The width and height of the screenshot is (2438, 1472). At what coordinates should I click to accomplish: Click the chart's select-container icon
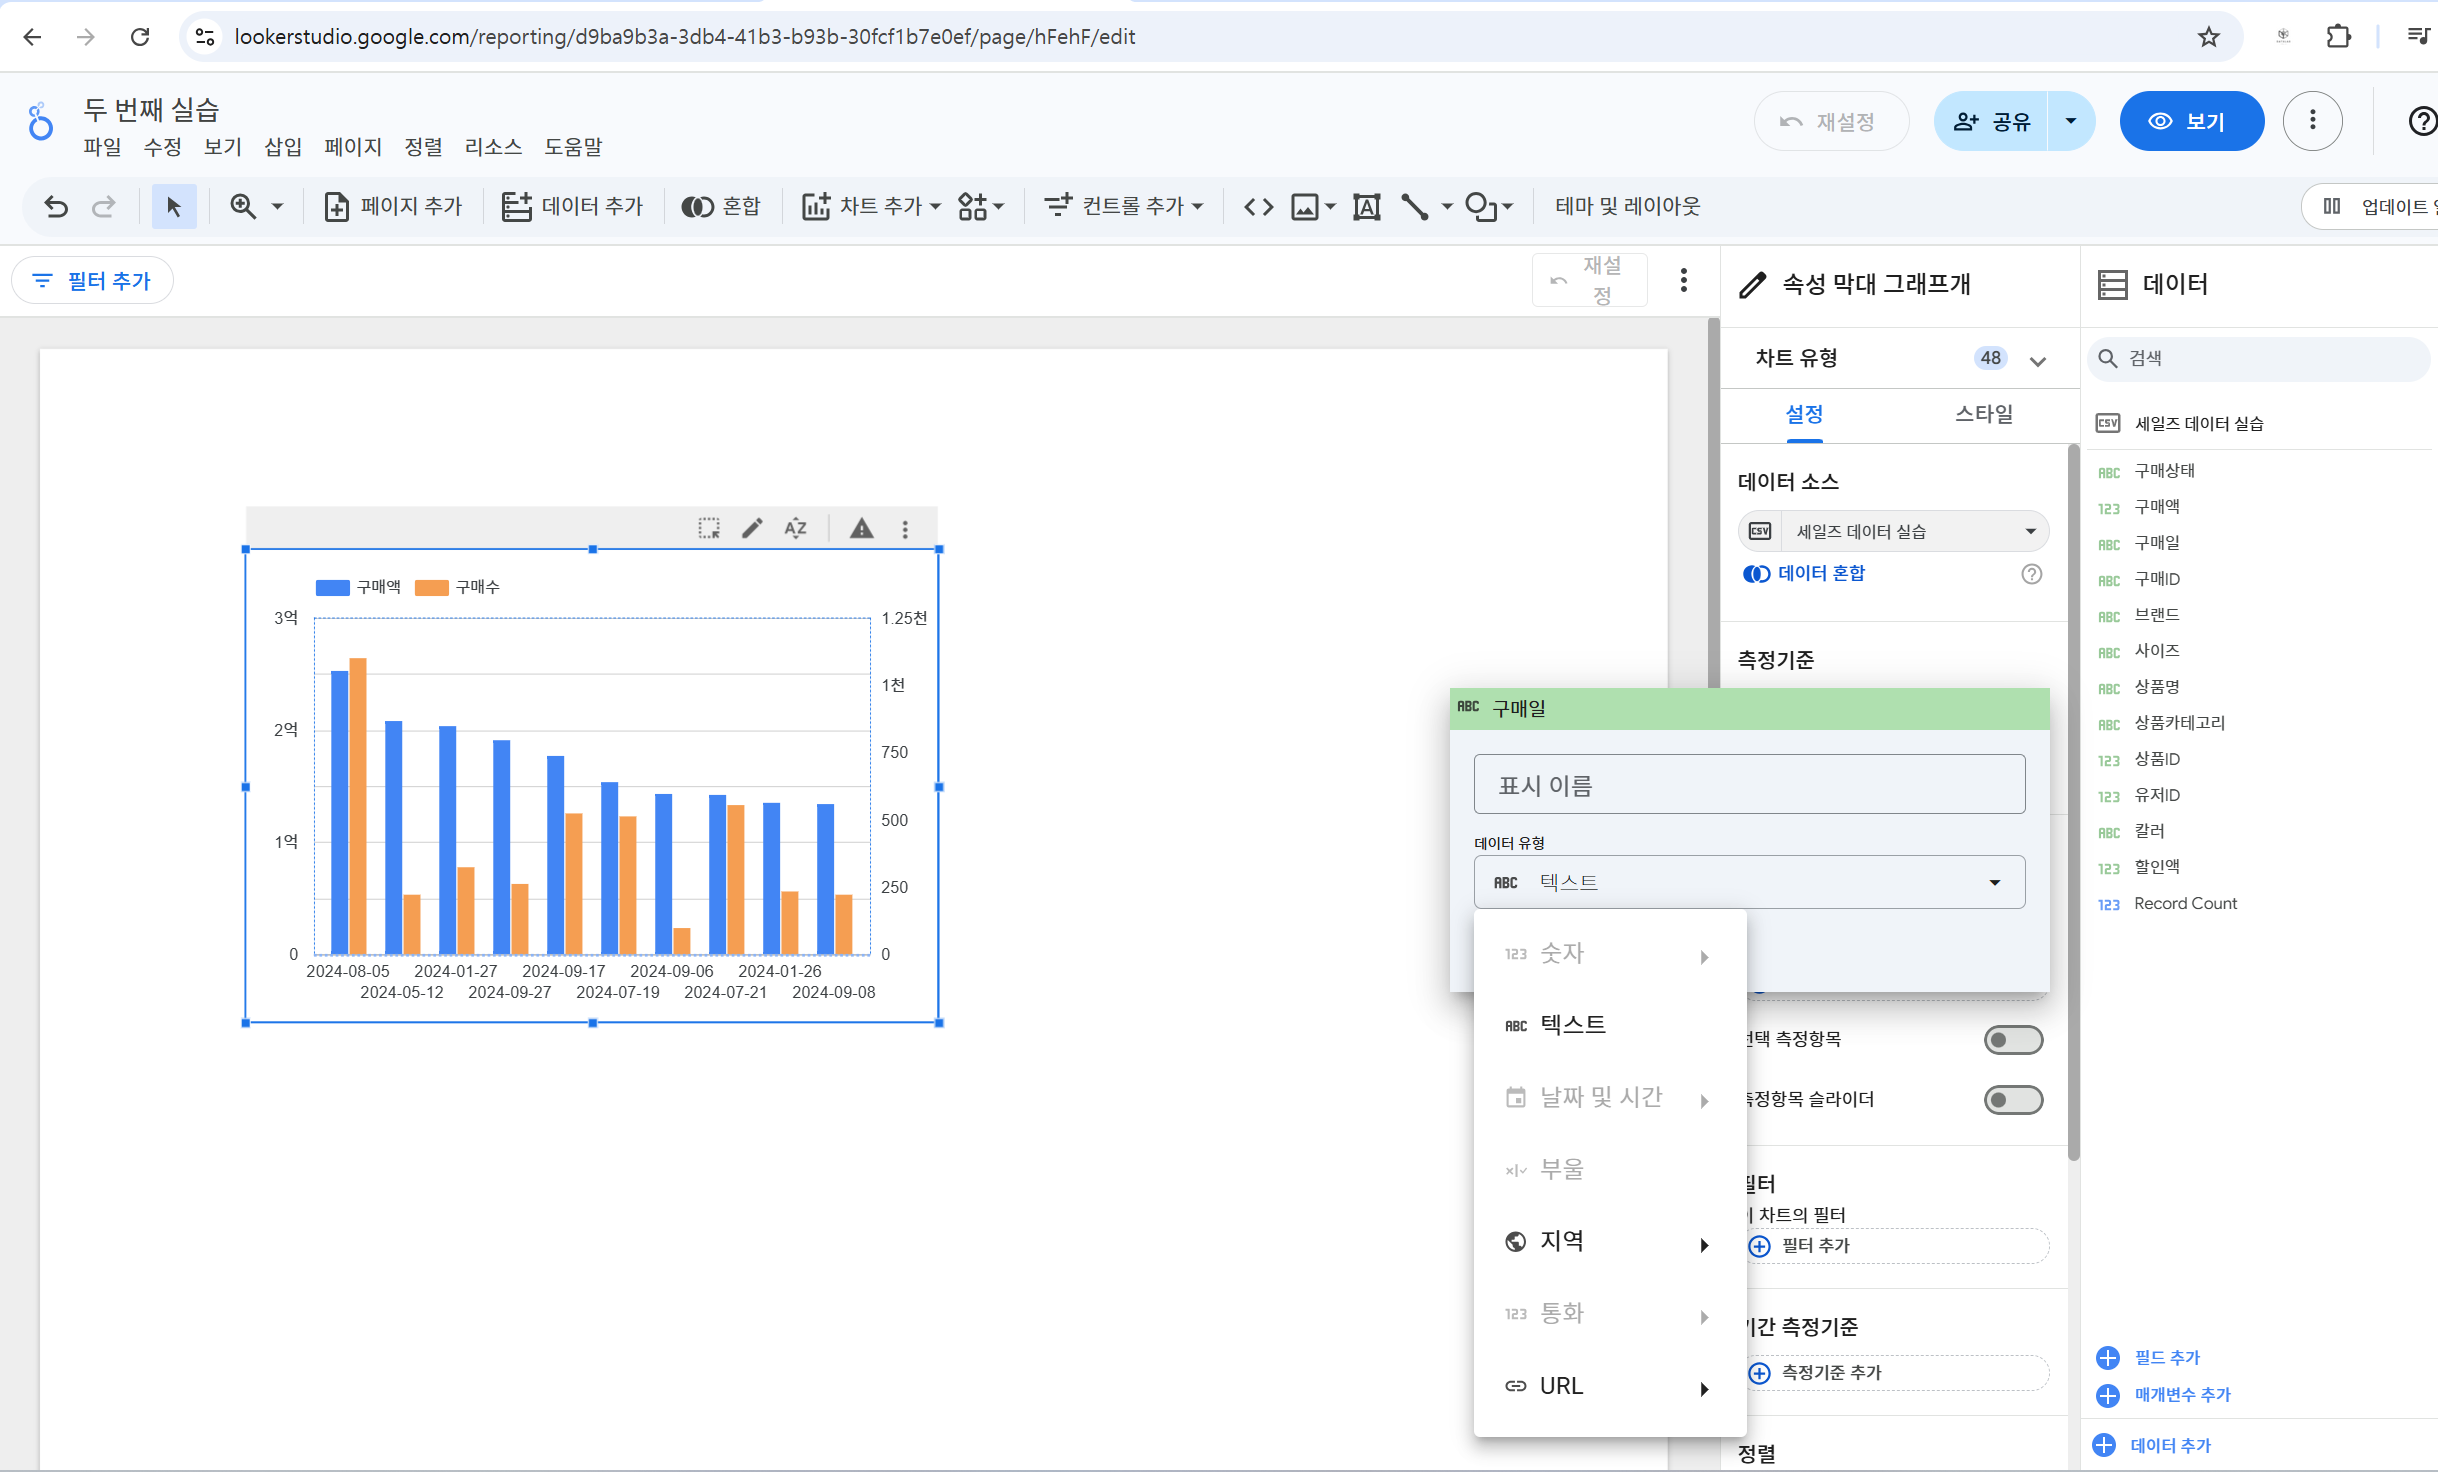[709, 528]
